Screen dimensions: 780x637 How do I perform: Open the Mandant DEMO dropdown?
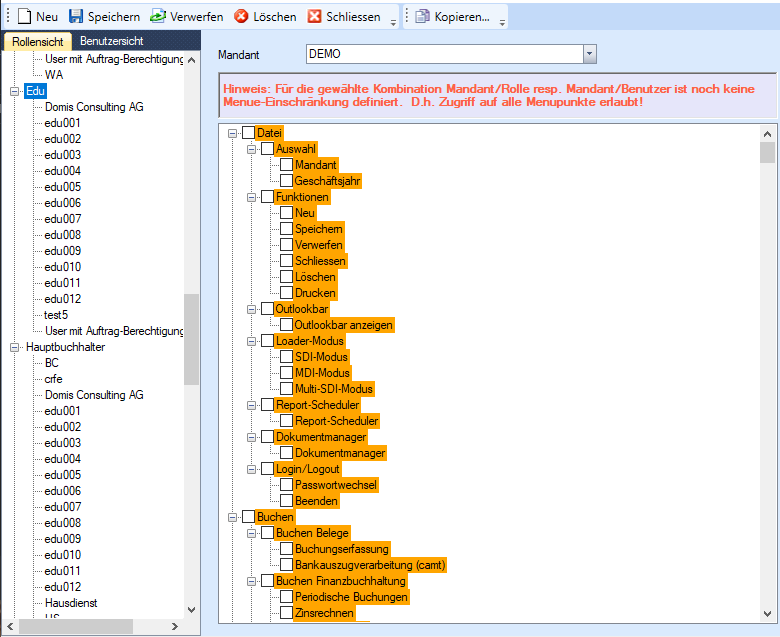589,54
